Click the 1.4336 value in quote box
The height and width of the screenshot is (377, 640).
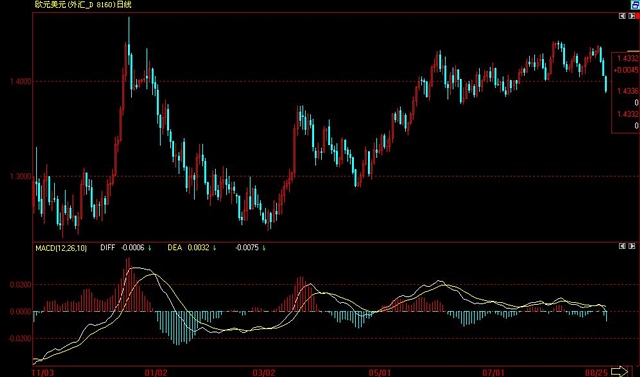click(628, 91)
